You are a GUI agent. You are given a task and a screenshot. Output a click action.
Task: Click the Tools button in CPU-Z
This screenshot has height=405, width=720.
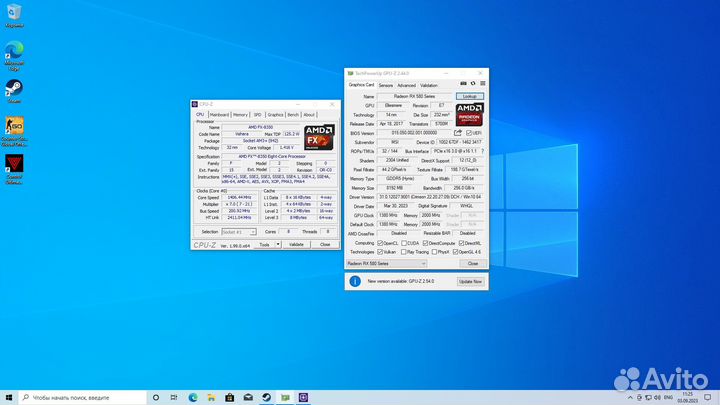pos(264,245)
